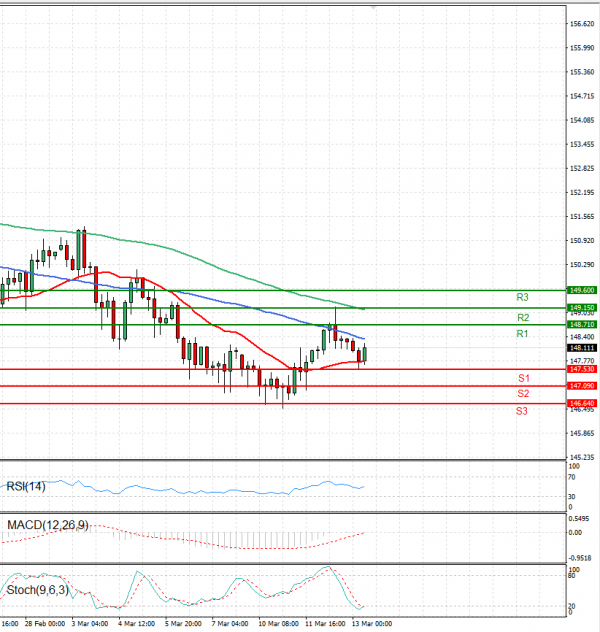The height and width of the screenshot is (632, 600).
Task: Click the 152.825 price axis value
Action: pos(582,168)
